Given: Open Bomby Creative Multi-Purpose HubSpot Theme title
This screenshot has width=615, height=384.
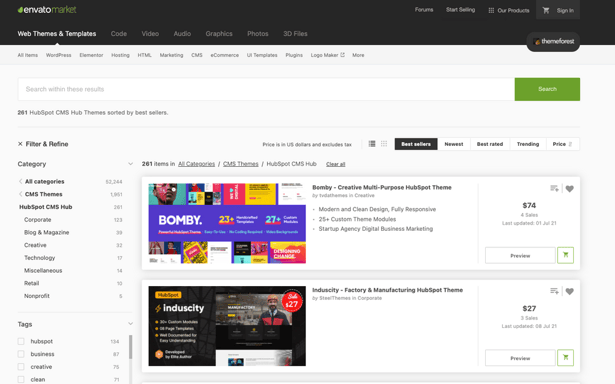Looking at the screenshot, I should coord(382,187).
